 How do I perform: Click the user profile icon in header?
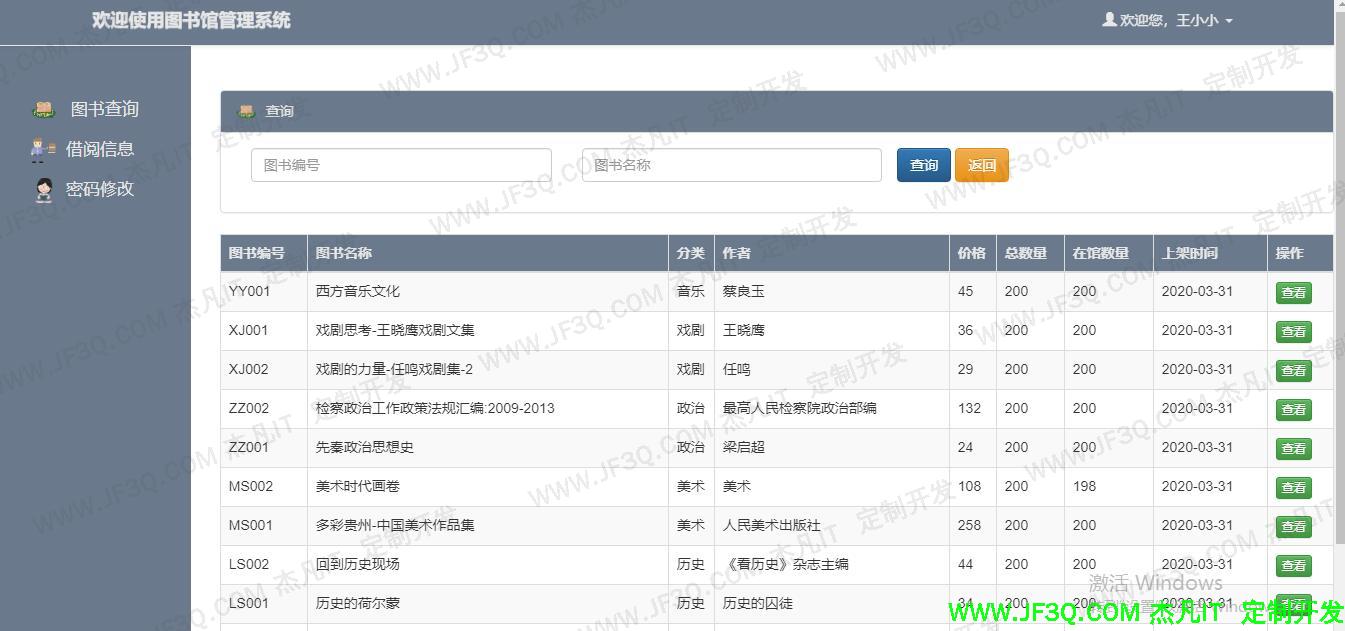click(1109, 20)
